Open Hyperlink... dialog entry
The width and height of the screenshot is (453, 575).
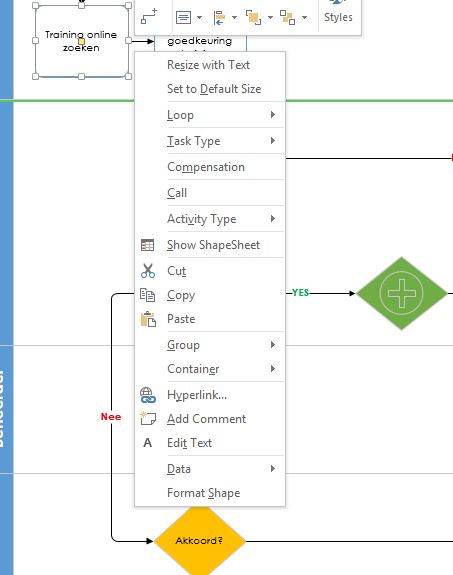point(210,395)
